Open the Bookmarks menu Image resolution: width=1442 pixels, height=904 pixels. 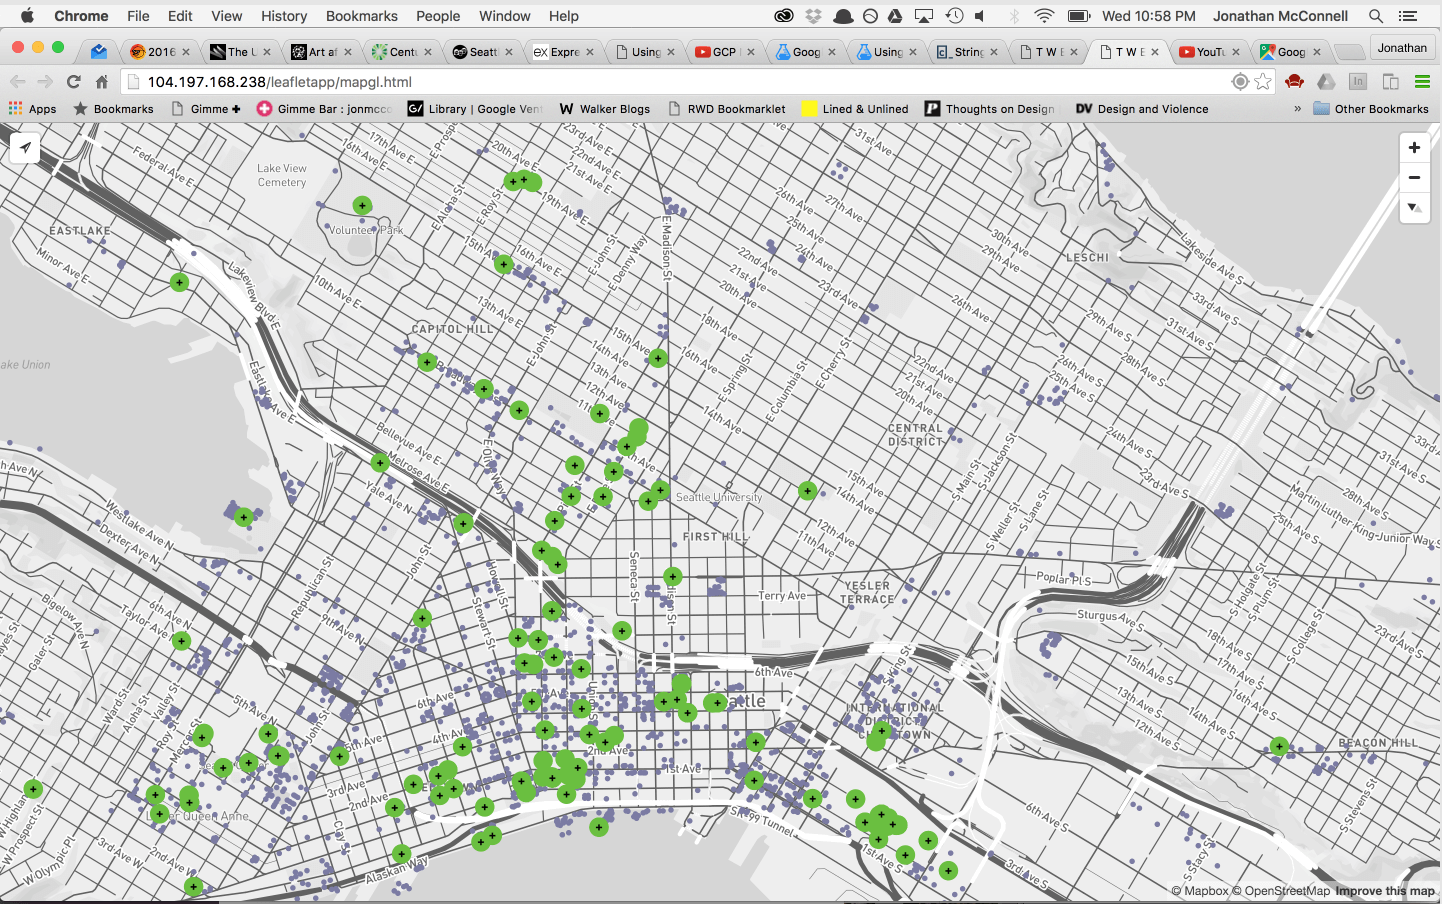(362, 16)
